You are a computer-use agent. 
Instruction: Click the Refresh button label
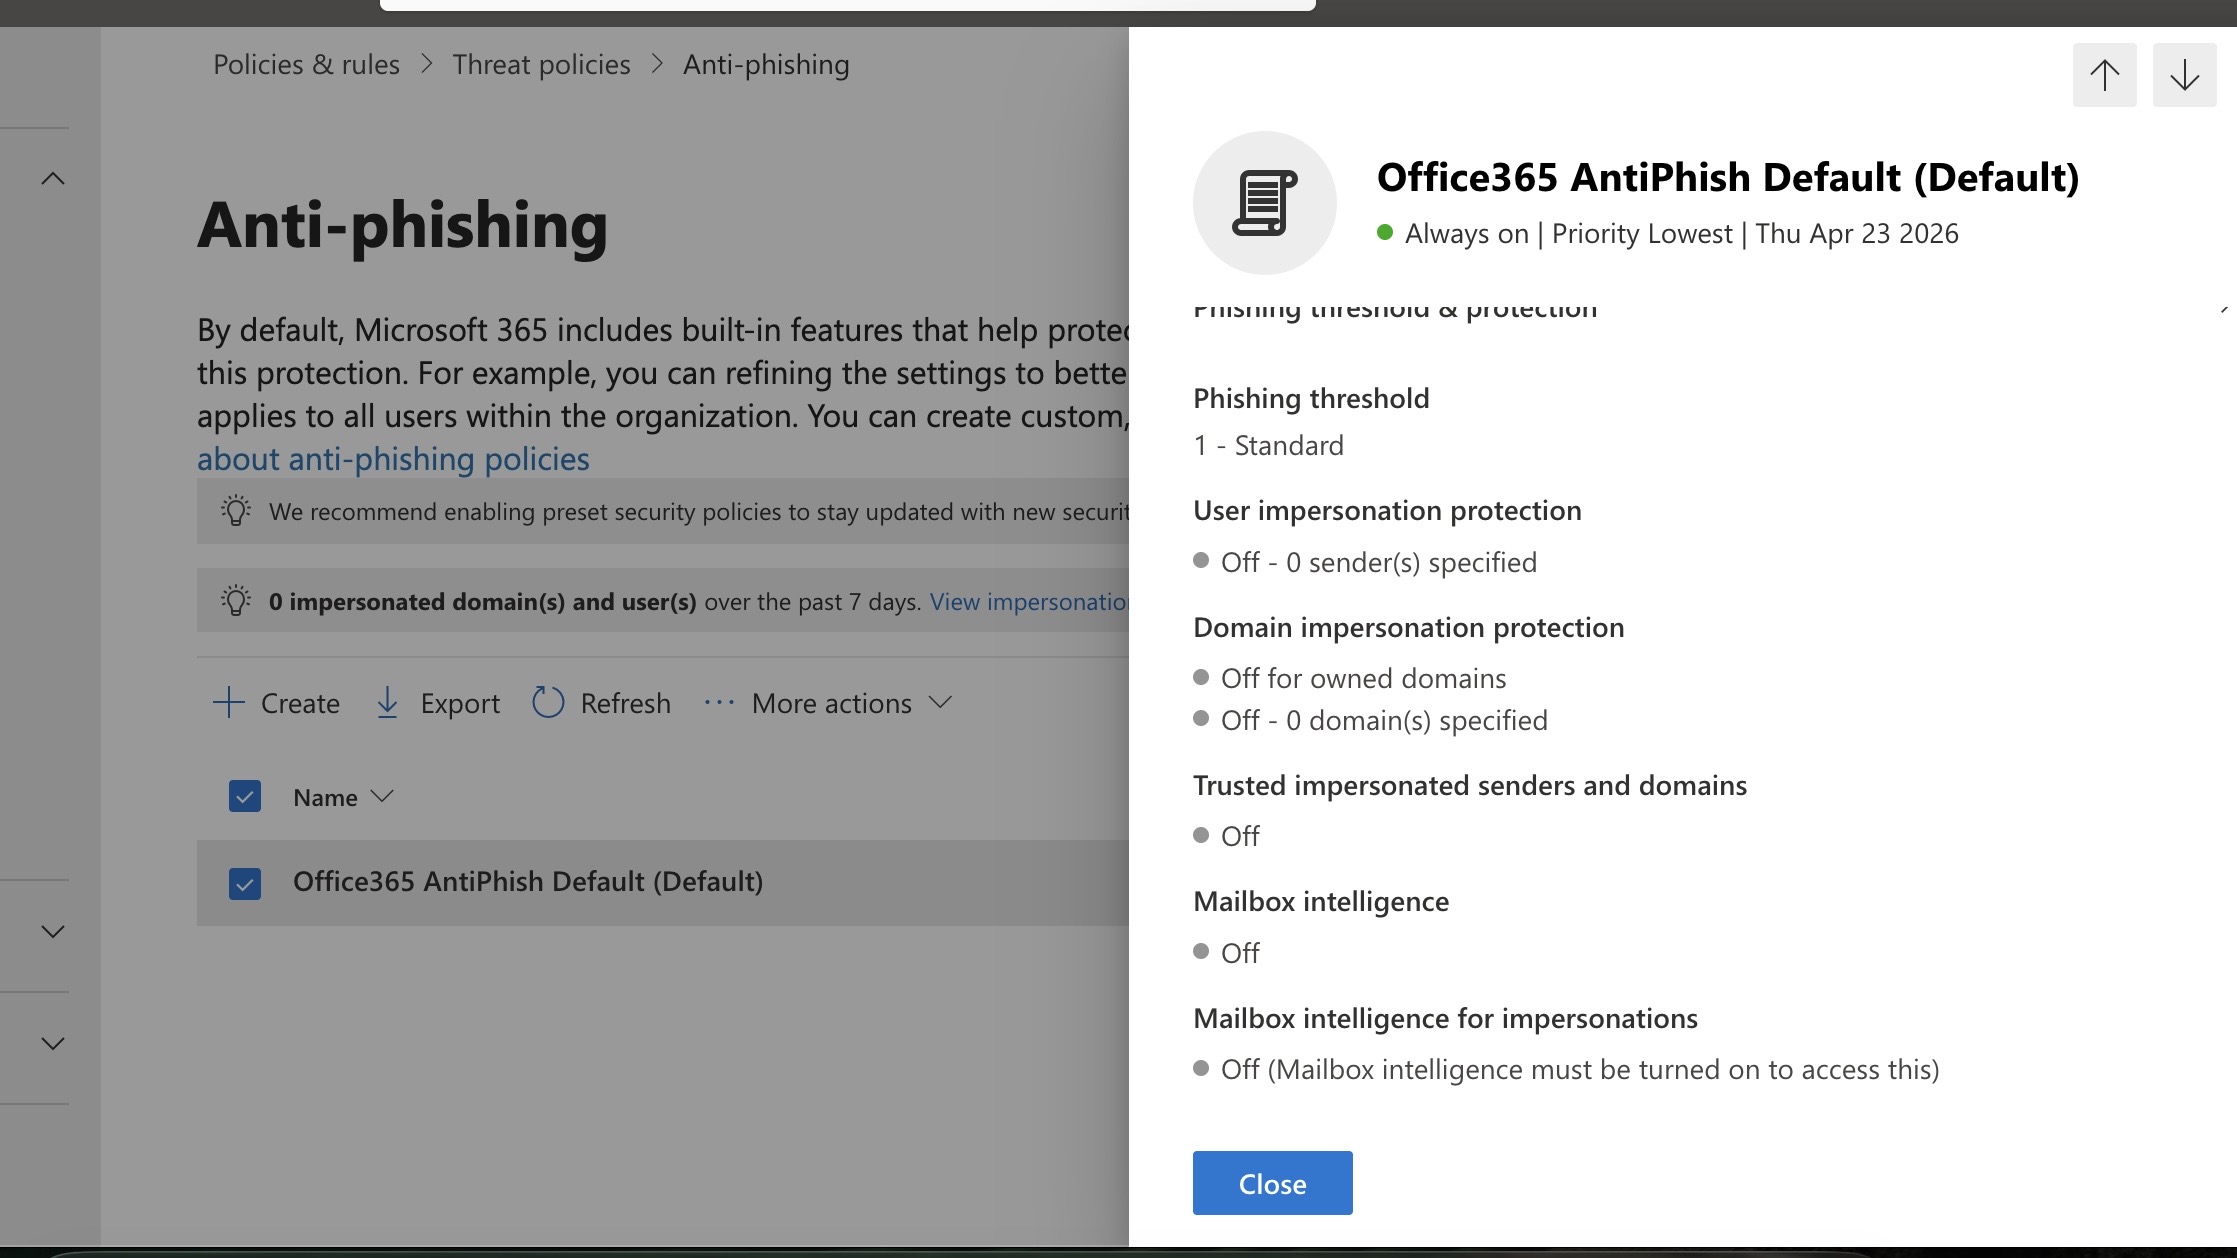(x=625, y=703)
